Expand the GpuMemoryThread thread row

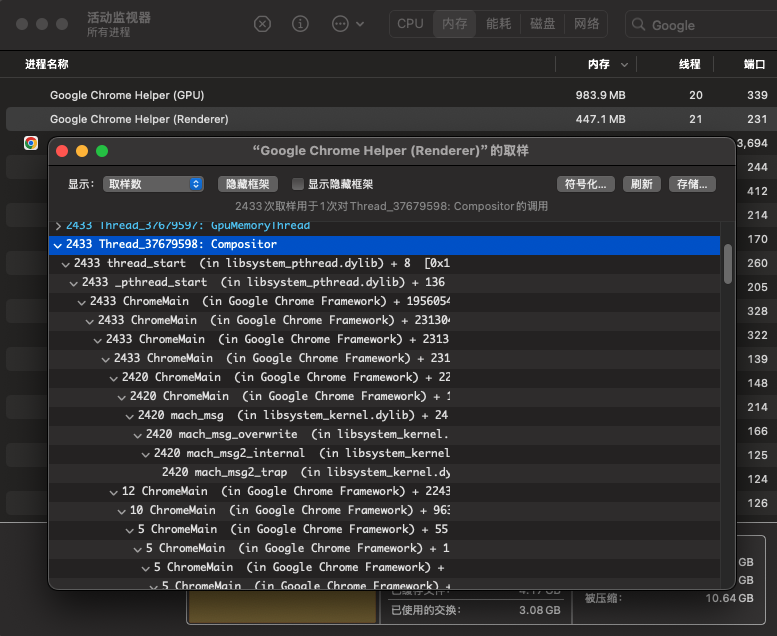coord(58,226)
